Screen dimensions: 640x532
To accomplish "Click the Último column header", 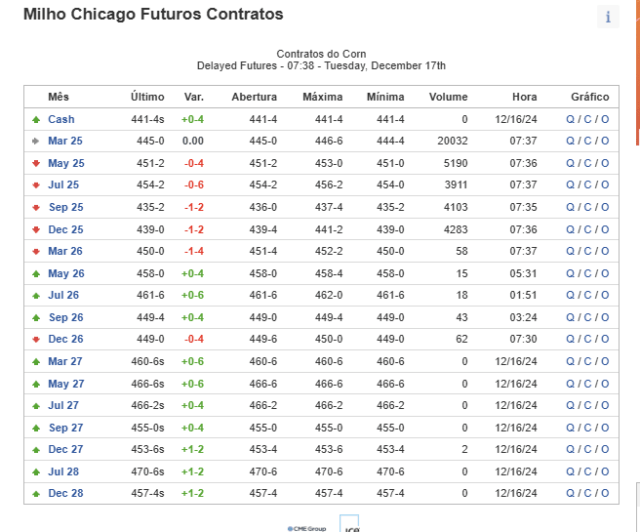I will [147, 97].
